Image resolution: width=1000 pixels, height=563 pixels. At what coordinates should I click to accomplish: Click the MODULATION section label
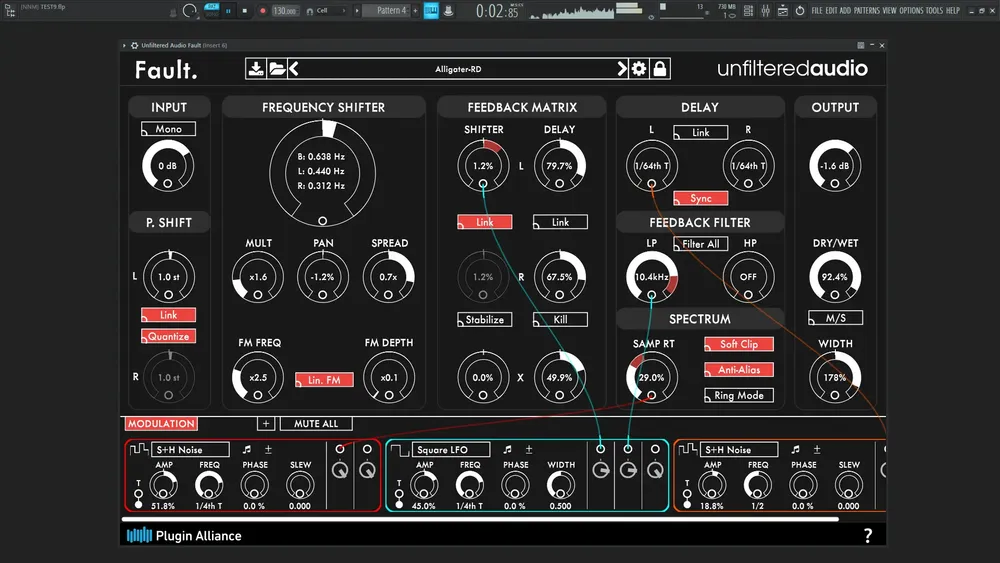click(x=161, y=423)
